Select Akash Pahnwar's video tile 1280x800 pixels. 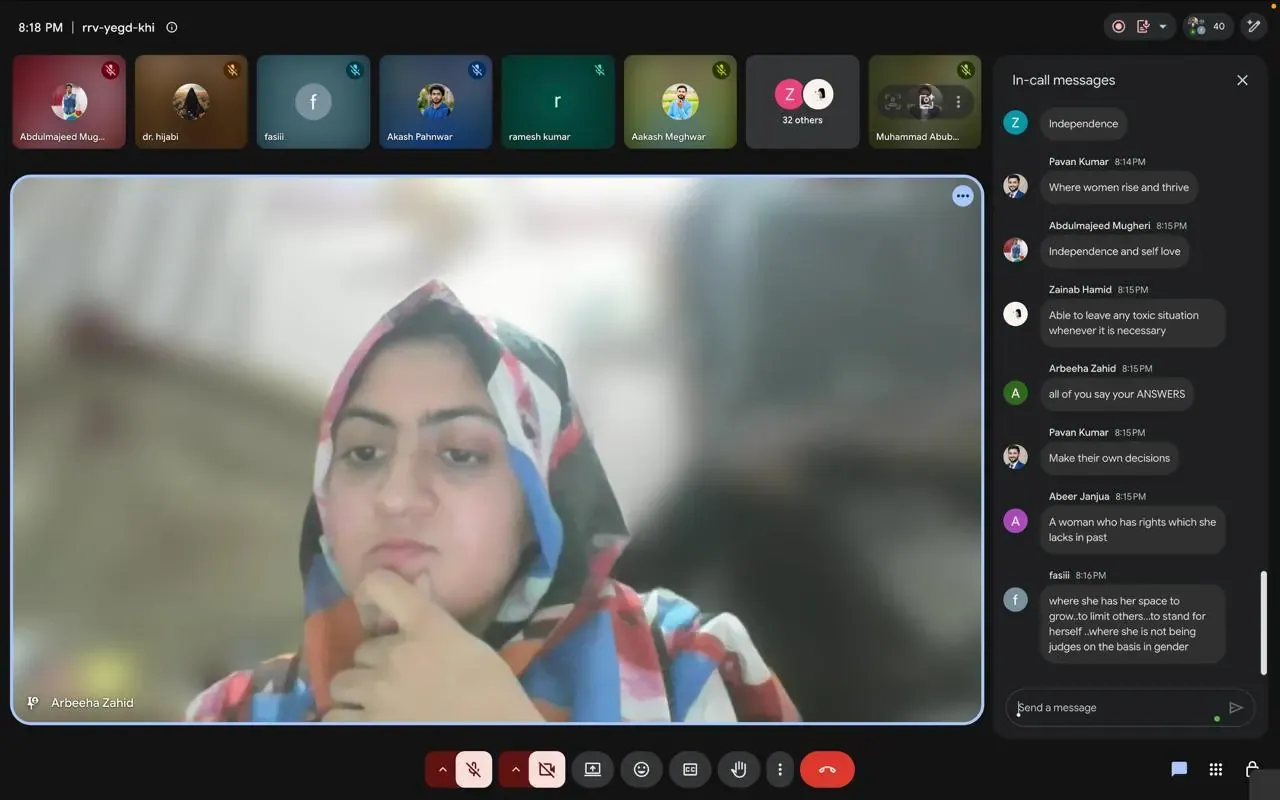pos(436,102)
